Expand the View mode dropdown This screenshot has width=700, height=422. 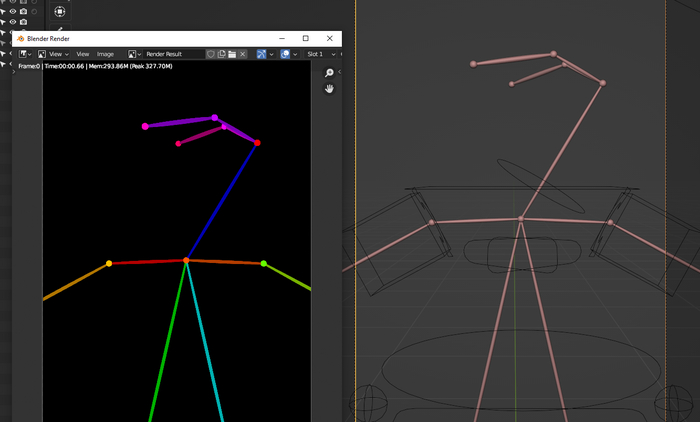pos(52,54)
